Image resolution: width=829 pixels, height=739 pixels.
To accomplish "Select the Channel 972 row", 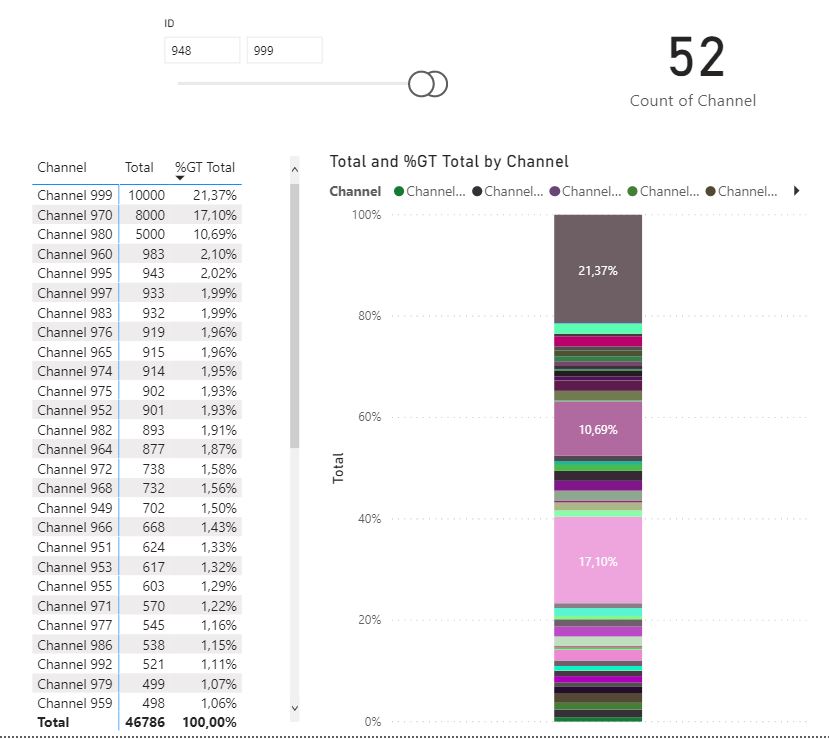I will coord(137,469).
